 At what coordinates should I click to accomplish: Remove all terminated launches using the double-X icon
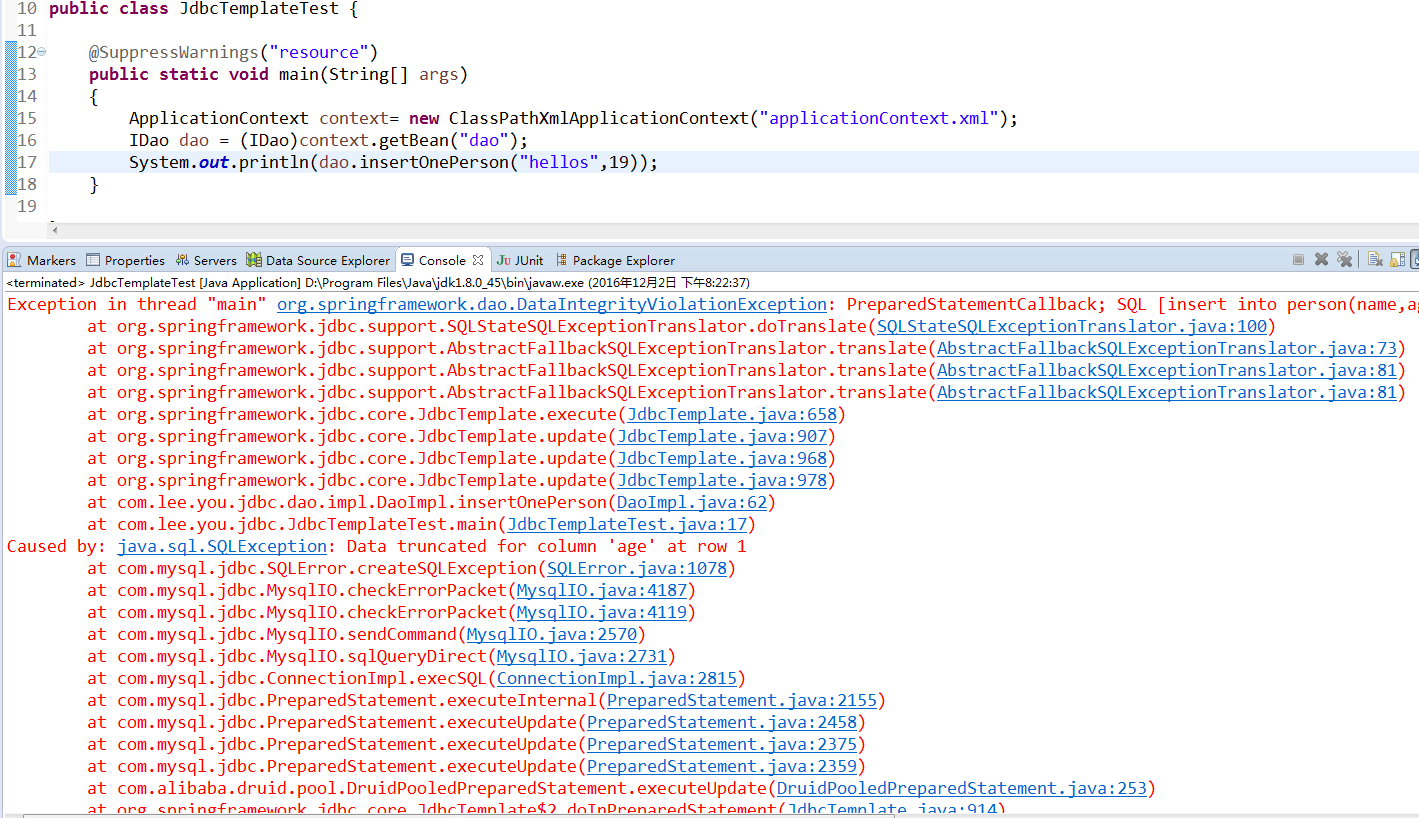(x=1345, y=259)
